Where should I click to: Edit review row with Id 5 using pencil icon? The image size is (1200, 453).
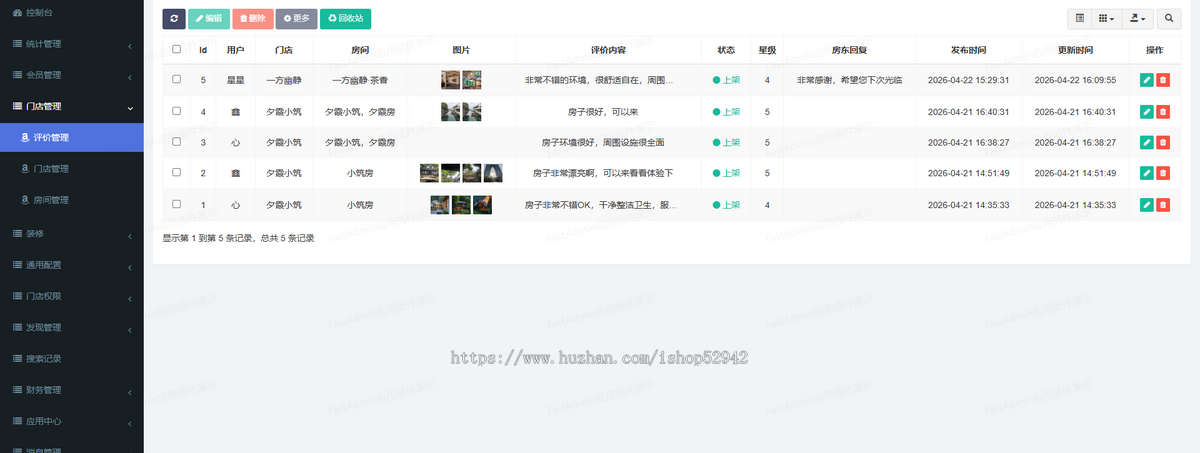click(x=1146, y=80)
